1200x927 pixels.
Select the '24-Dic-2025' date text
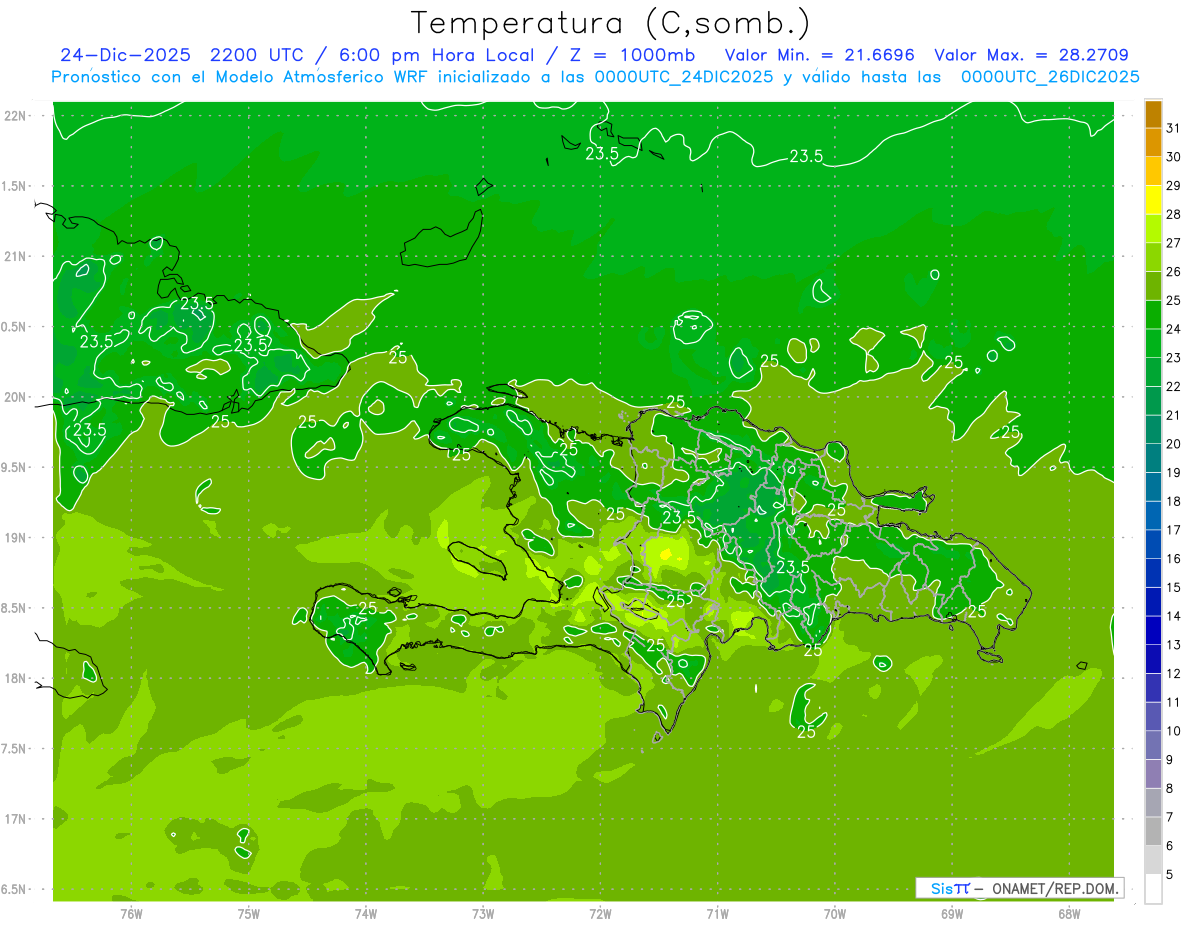coord(126,55)
